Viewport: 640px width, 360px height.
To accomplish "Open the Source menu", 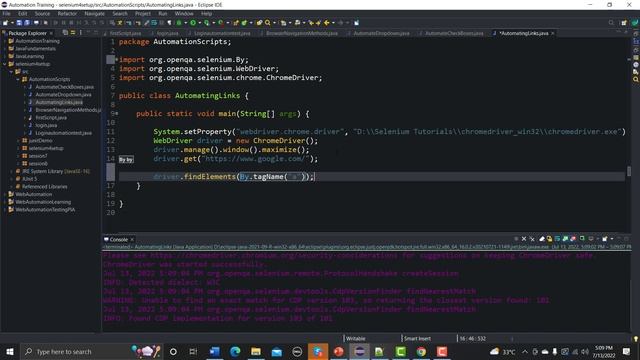I will [42, 13].
